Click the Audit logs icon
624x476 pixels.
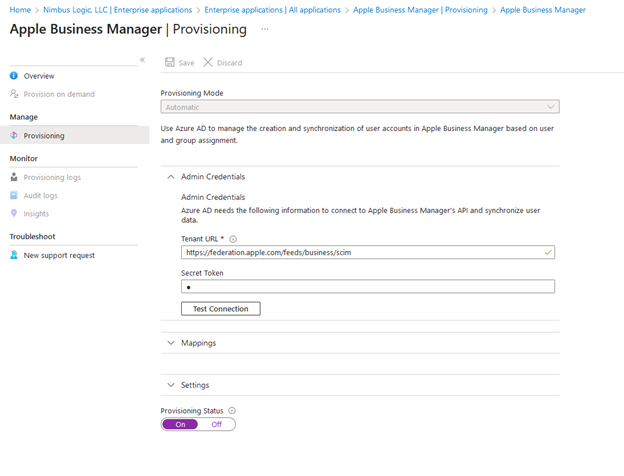14,195
